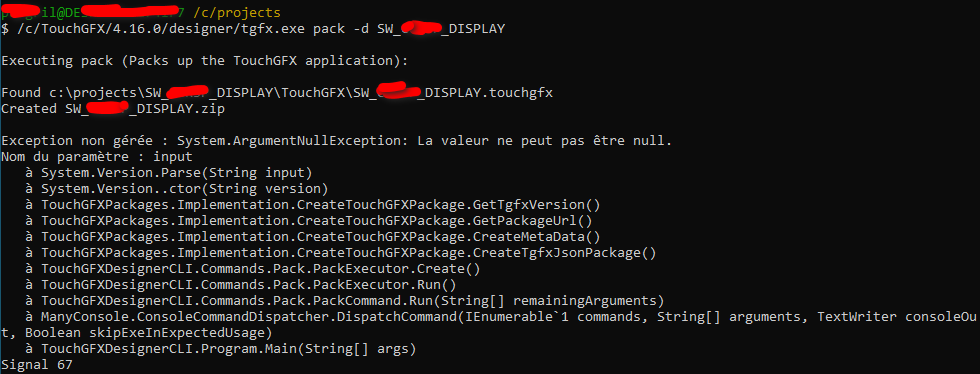Viewport: 980px width, 374px height.
Task: Click the 'Executing pack' status line
Action: click(205, 61)
